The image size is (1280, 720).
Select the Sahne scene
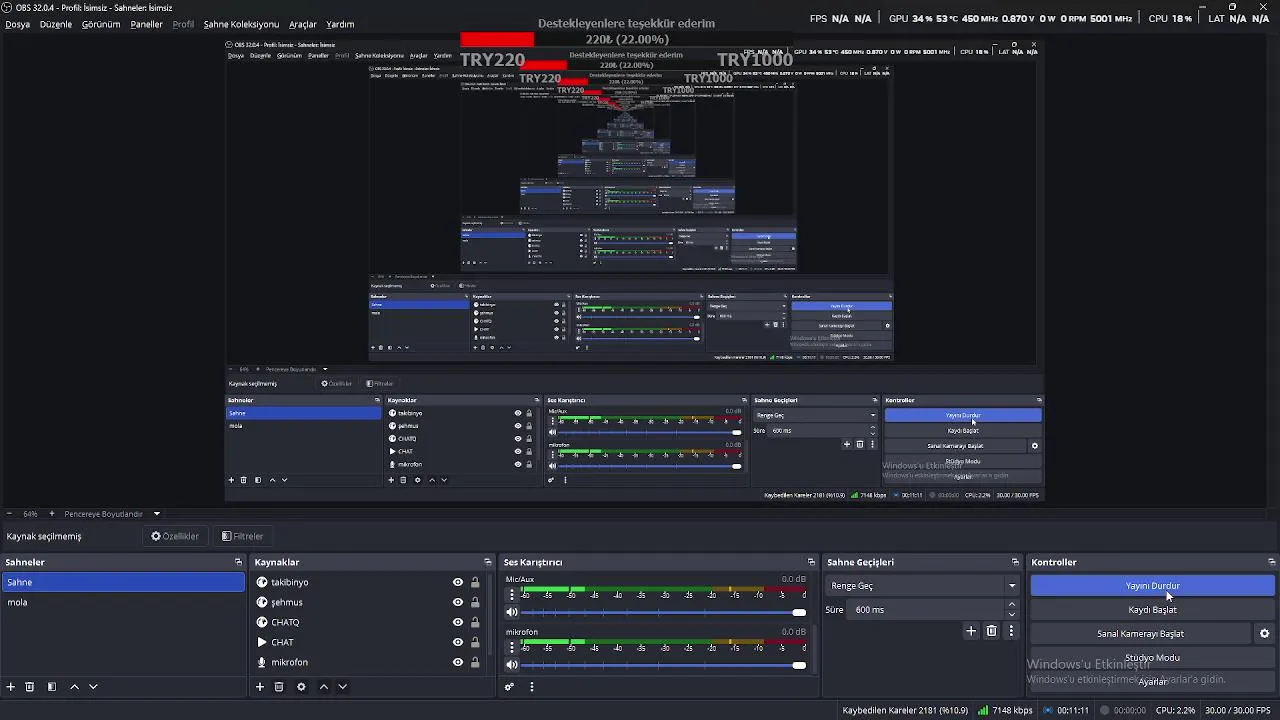point(123,582)
